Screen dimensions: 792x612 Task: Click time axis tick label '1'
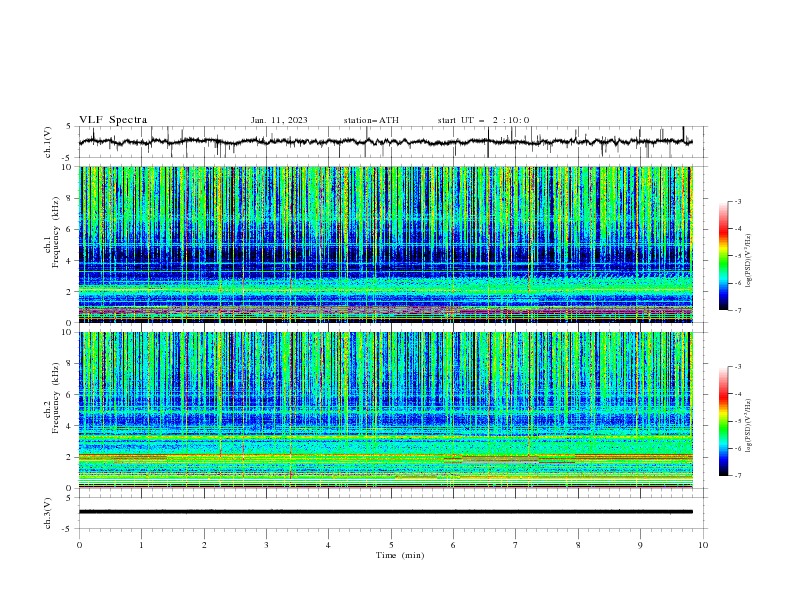(141, 545)
